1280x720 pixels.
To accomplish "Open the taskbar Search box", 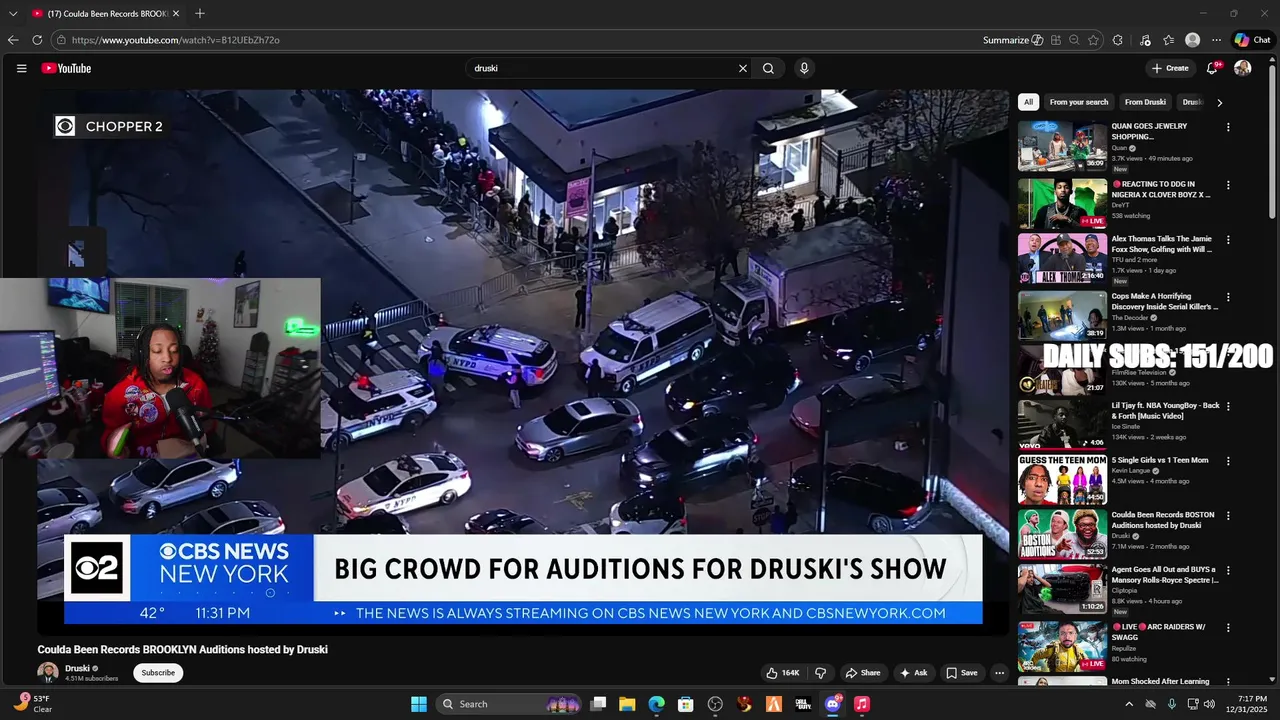I will tap(510, 704).
